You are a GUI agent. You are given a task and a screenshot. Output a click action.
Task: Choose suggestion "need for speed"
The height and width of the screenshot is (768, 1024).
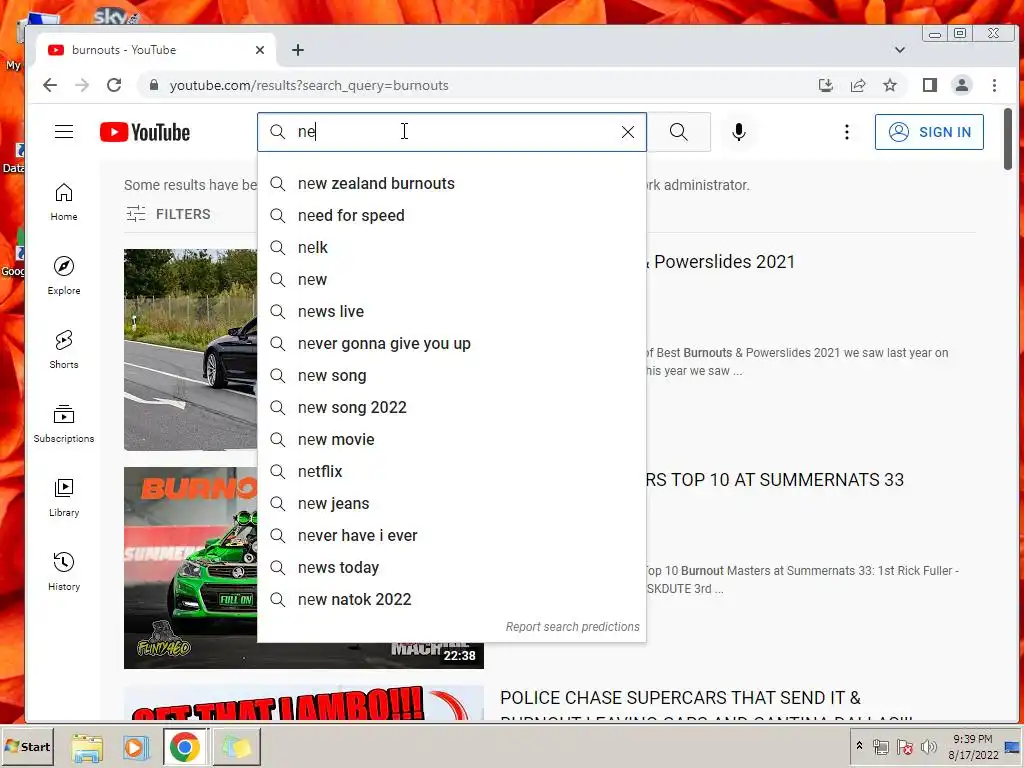(452, 216)
